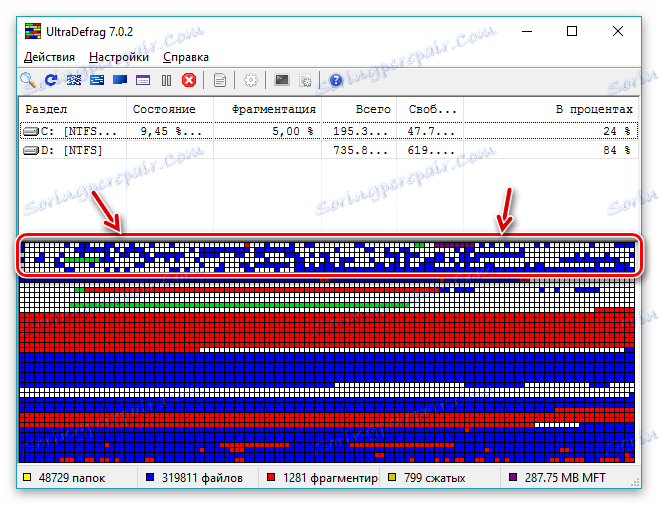
Task: Edit the boot time script icon
Action: [x=305, y=80]
